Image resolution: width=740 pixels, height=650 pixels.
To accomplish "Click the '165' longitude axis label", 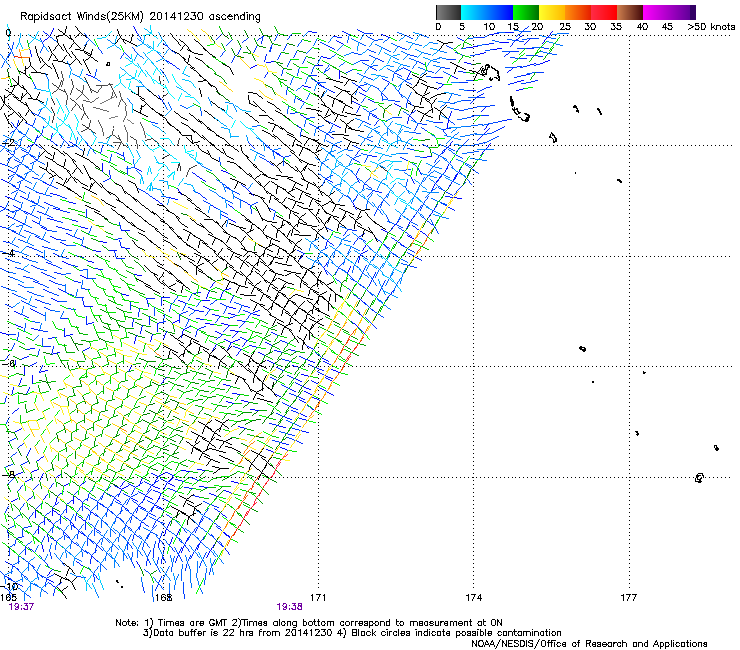I will 8,598.
